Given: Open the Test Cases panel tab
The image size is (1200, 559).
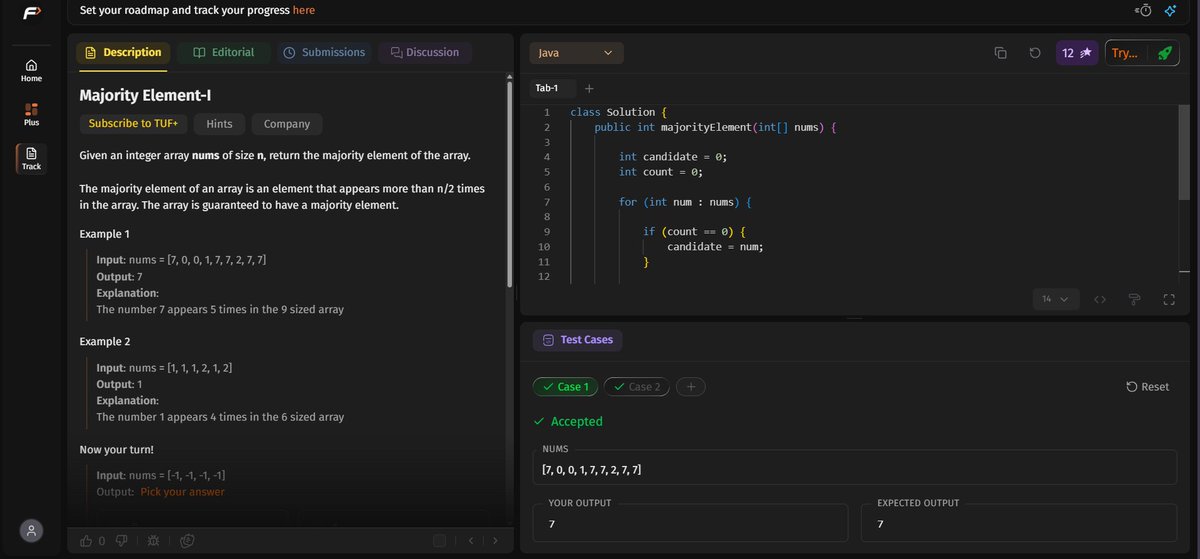Looking at the screenshot, I should [577, 340].
